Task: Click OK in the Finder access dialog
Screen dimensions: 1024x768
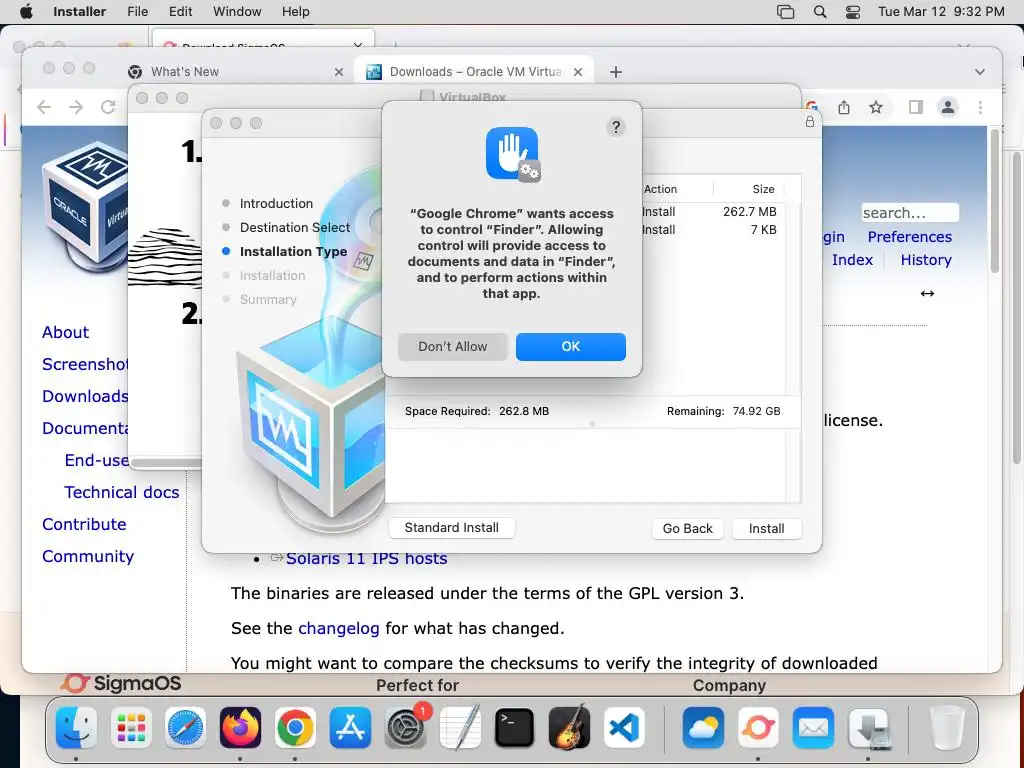Action: coord(570,347)
